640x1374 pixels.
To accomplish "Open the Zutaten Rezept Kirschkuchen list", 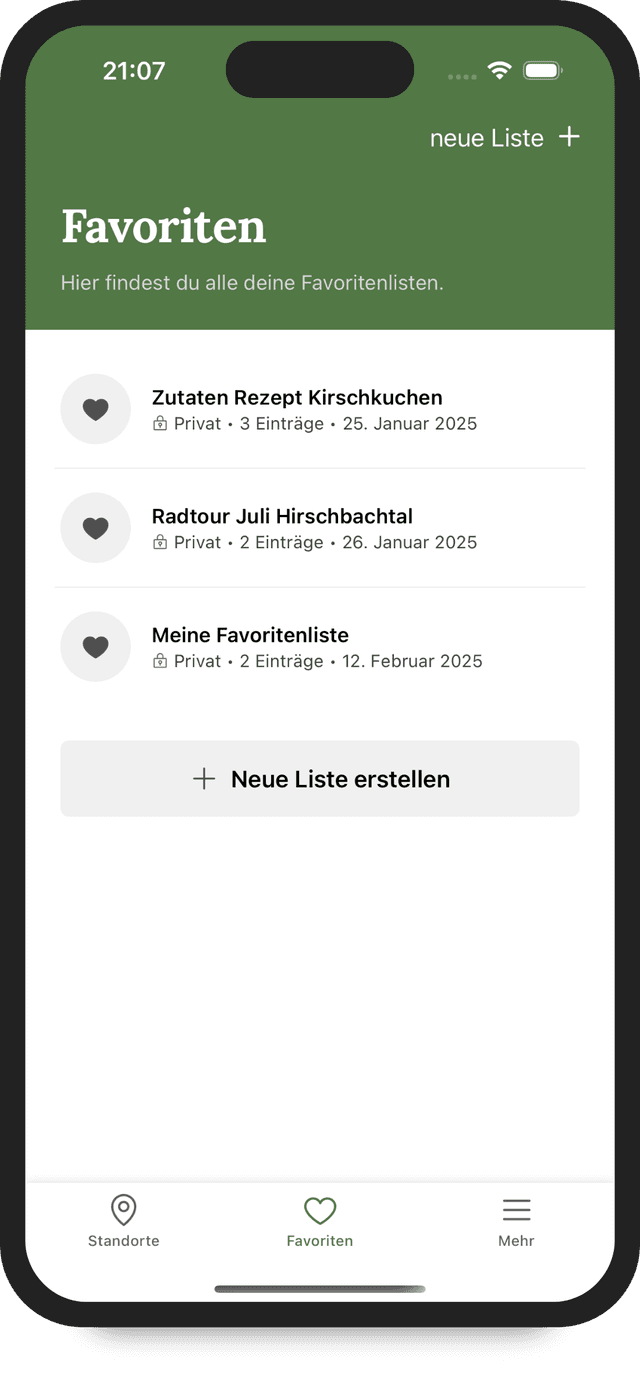I will [x=297, y=398].
